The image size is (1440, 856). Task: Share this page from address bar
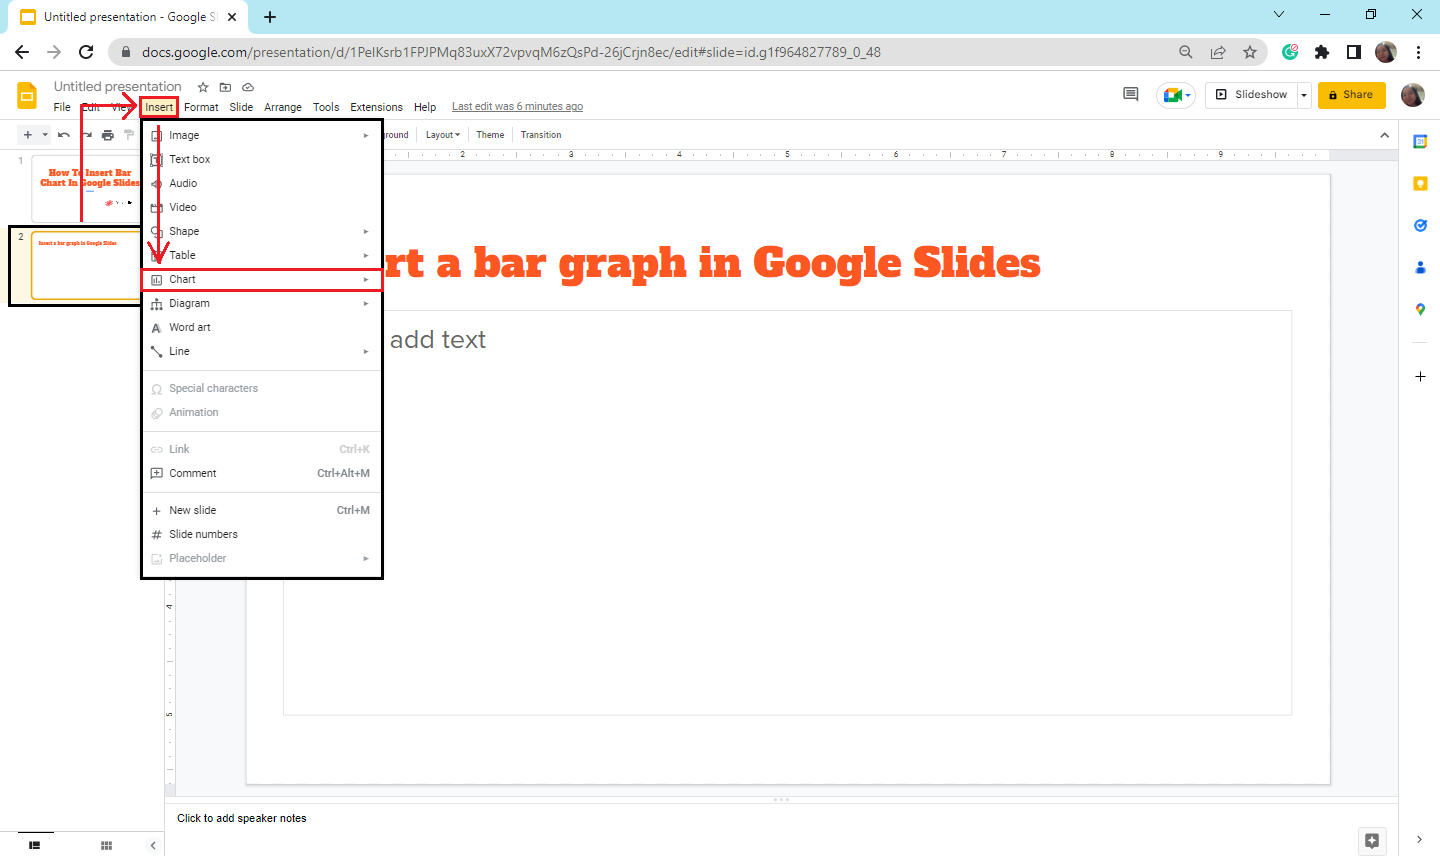1218,52
